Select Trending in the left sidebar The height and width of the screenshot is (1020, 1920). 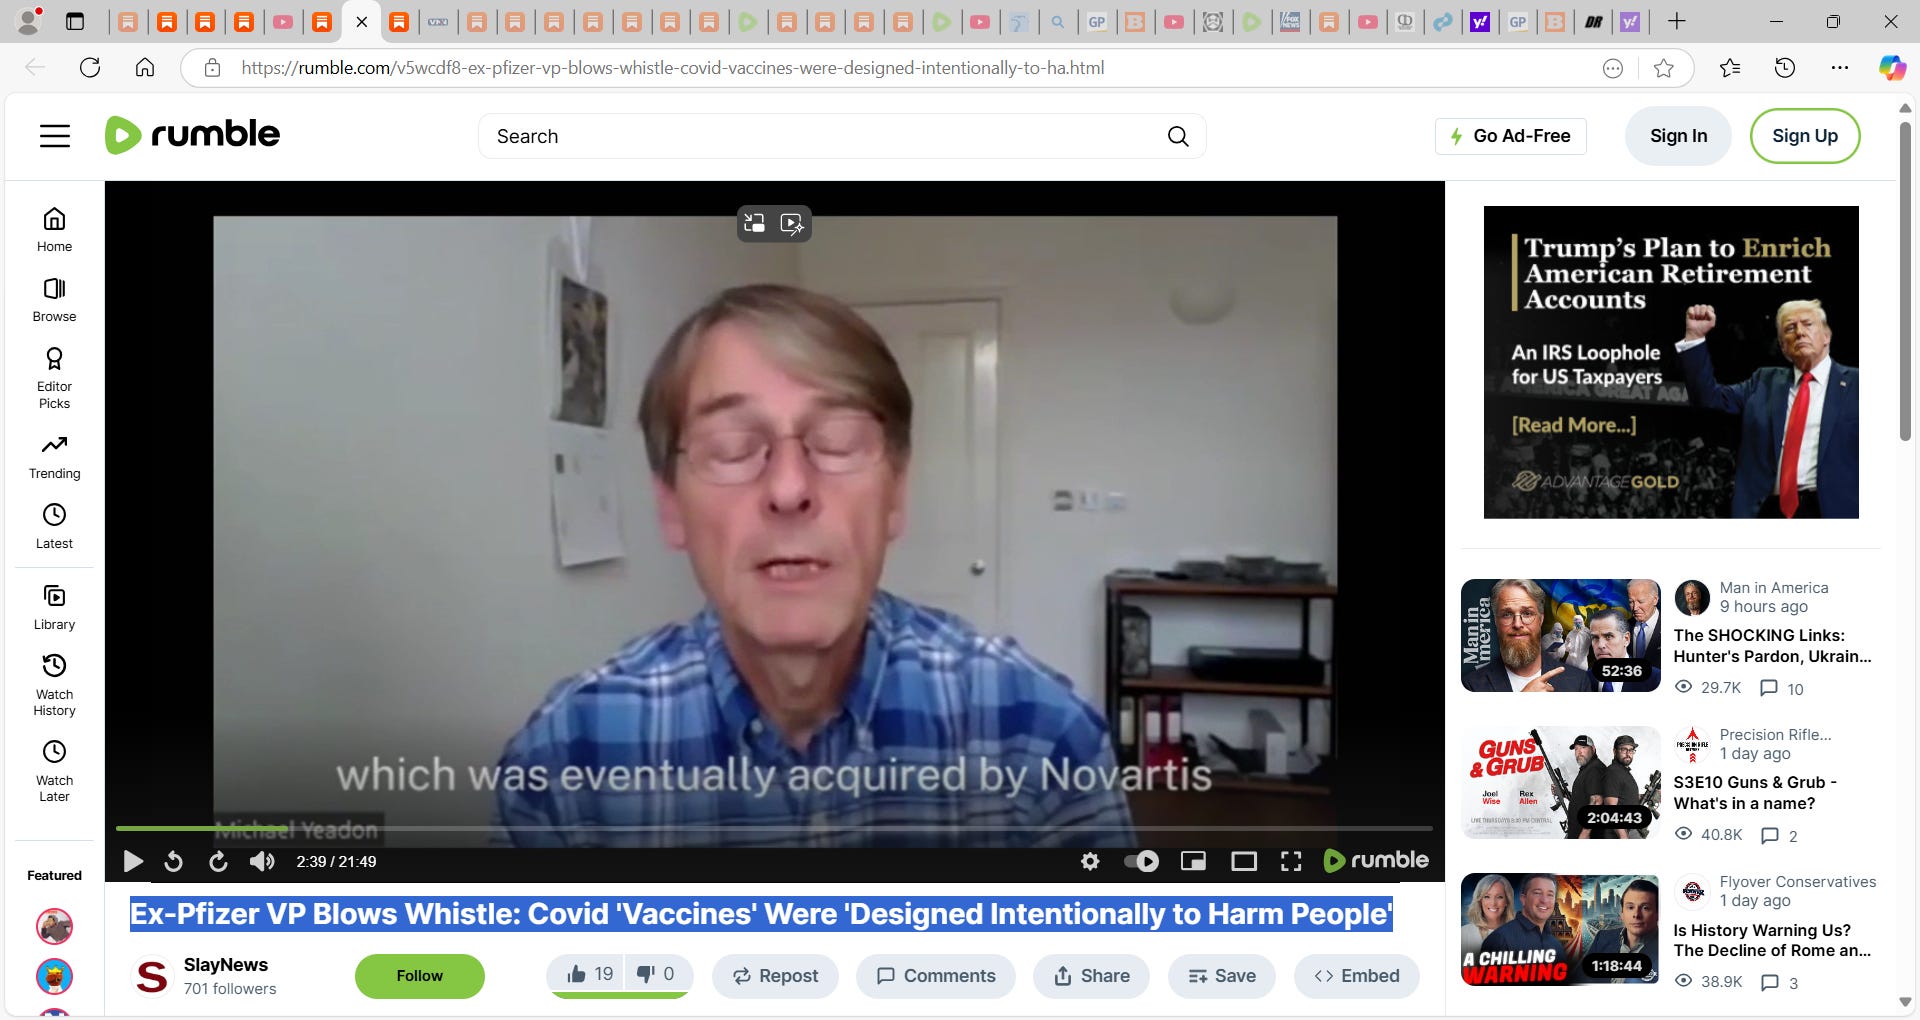54,456
